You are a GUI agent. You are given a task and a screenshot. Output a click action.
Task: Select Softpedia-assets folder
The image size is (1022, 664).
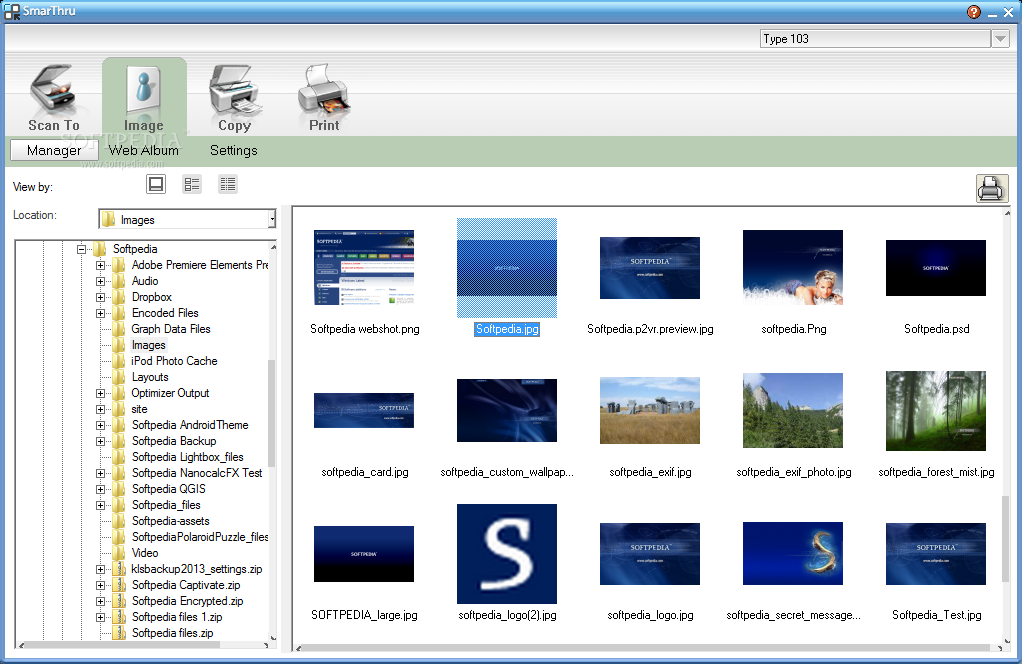(x=171, y=521)
